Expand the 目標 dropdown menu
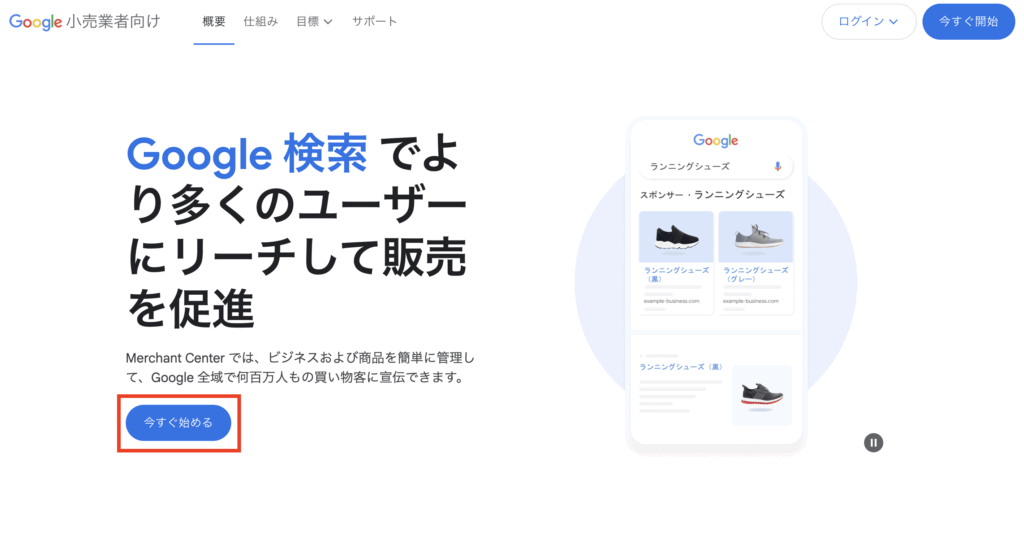 [314, 22]
